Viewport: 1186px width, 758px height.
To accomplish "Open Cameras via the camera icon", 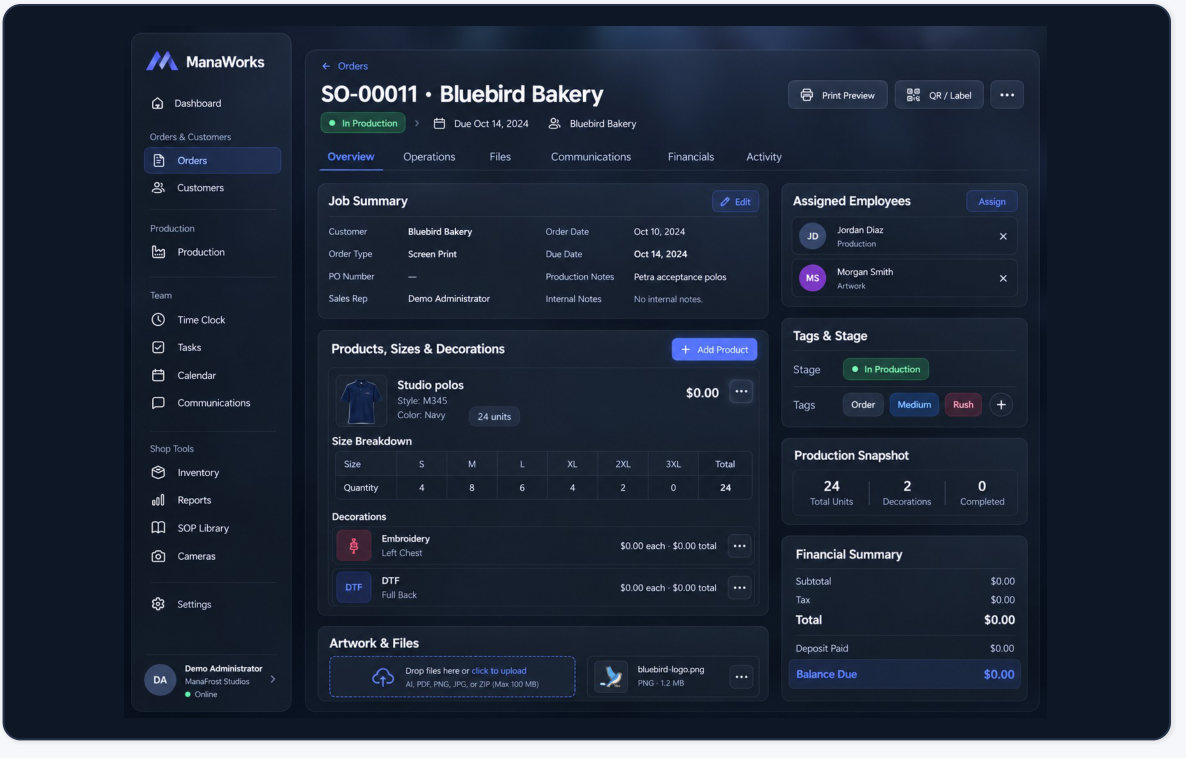I will 158,556.
